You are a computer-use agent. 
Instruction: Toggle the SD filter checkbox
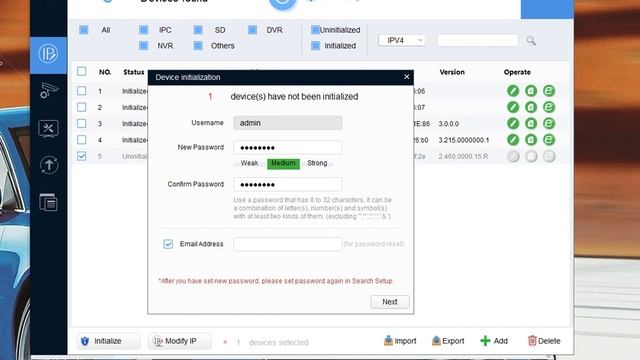coord(198,30)
